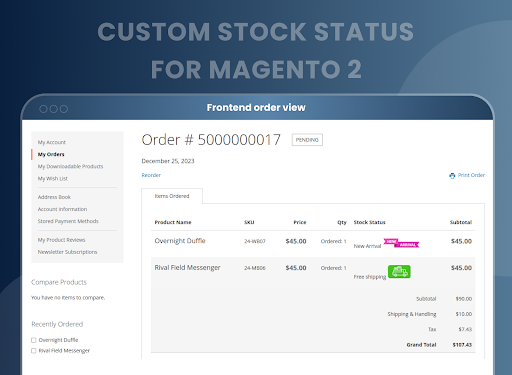The height and width of the screenshot is (375, 512).
Task: Open My Product Reviews page
Action: (61, 240)
